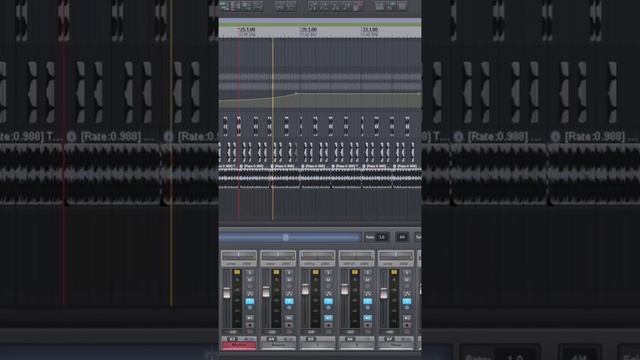Open FX chain on fourth mixer strip
The image size is (640, 360).
click(367, 286)
